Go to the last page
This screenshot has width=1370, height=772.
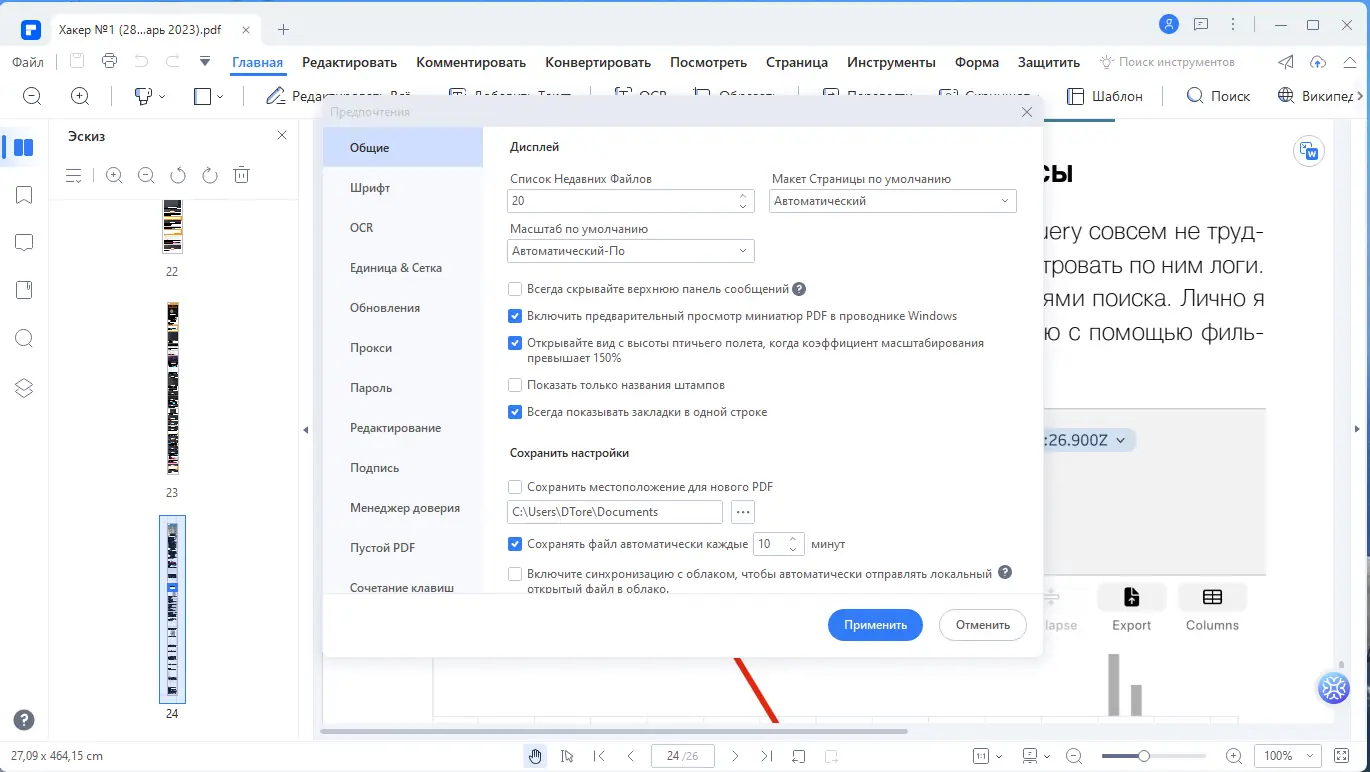click(767, 756)
